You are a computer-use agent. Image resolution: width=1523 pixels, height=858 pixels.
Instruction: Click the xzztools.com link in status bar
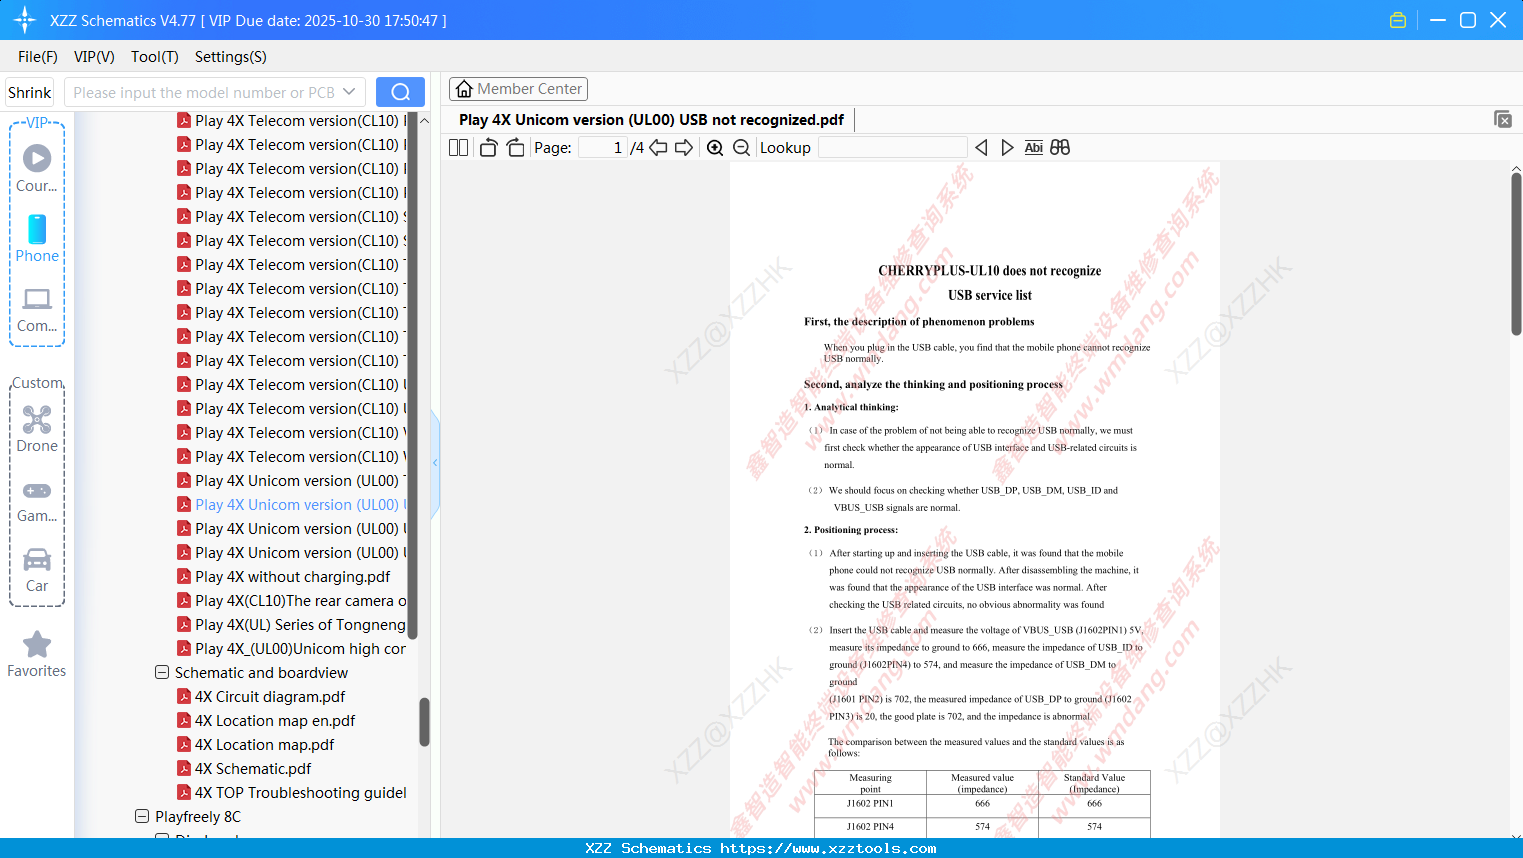coord(828,848)
